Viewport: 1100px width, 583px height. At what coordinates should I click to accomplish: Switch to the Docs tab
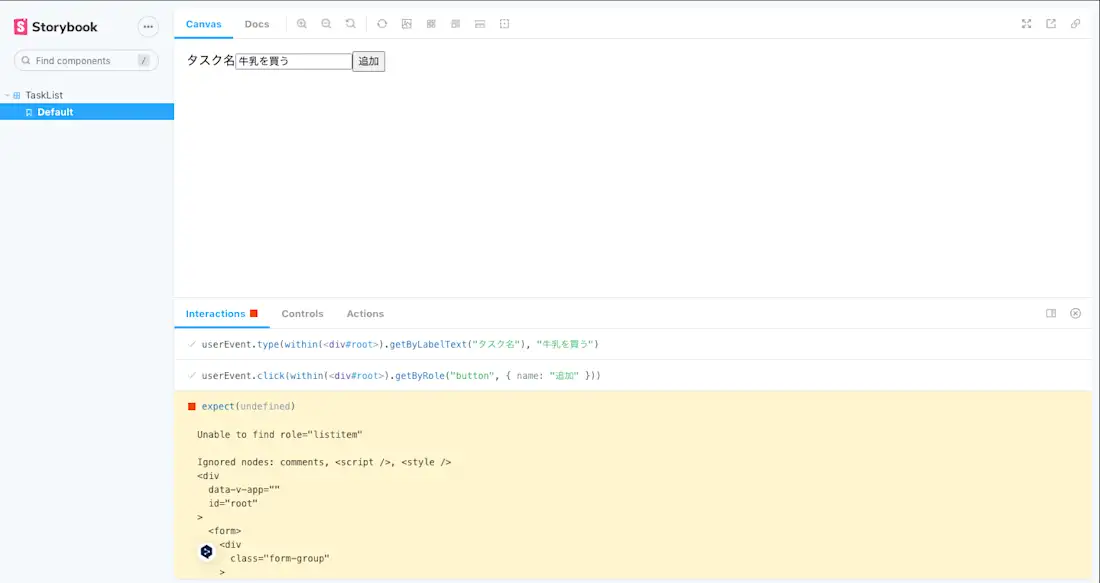click(257, 24)
